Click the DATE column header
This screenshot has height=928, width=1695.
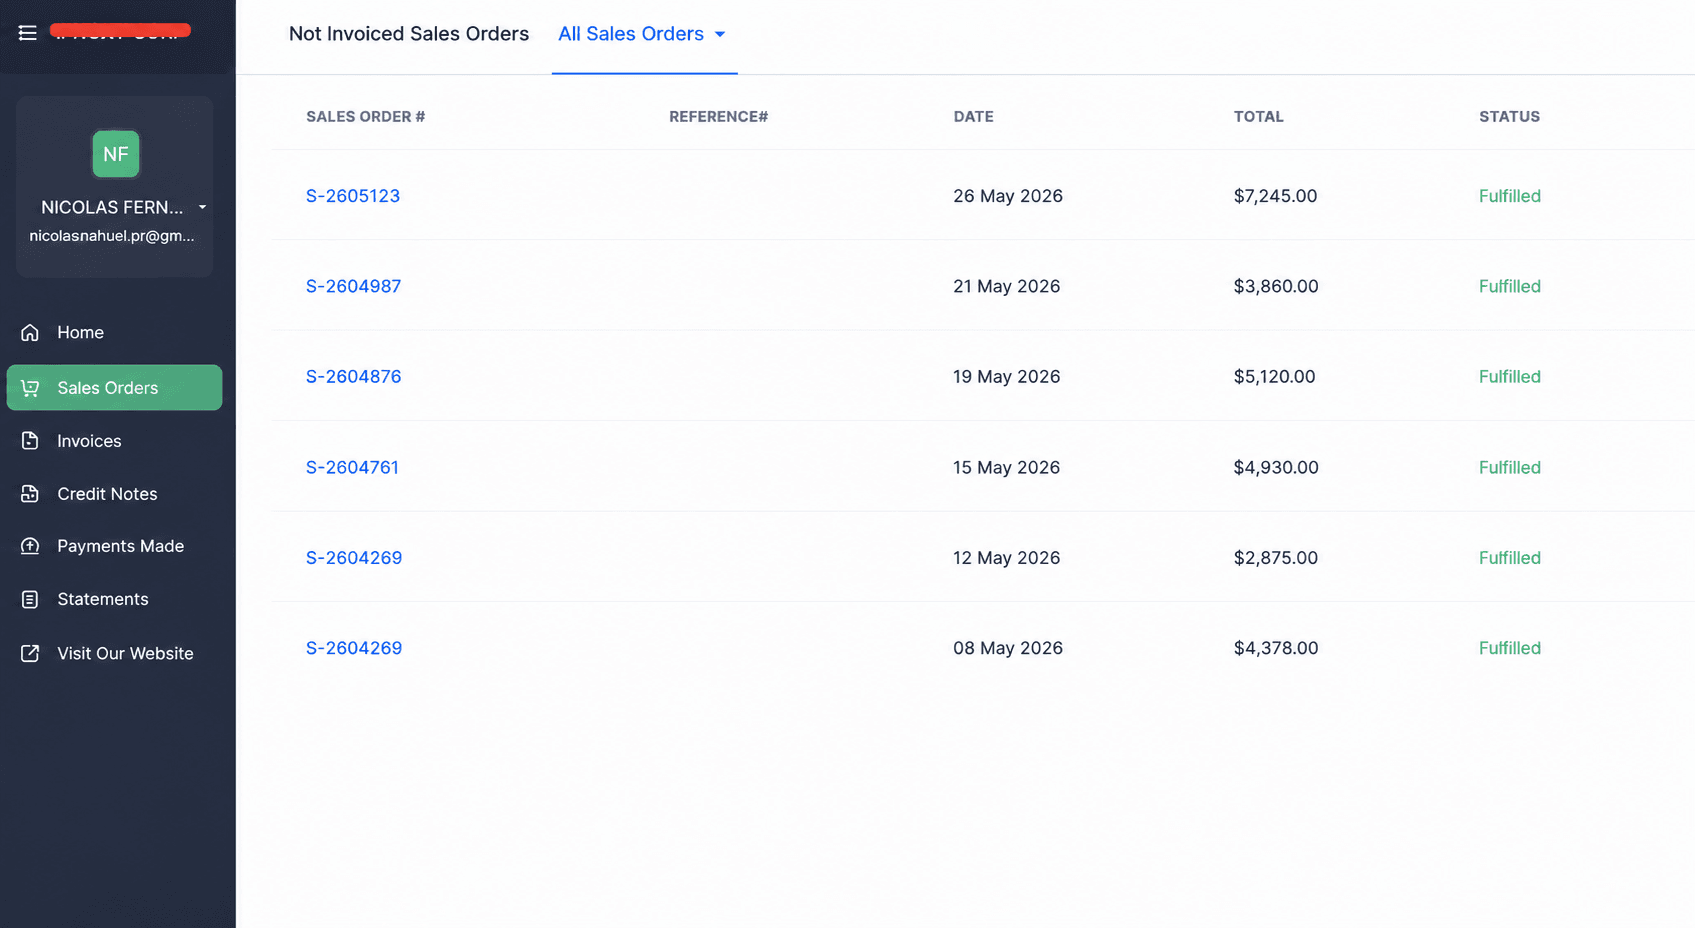pyautogui.click(x=973, y=117)
